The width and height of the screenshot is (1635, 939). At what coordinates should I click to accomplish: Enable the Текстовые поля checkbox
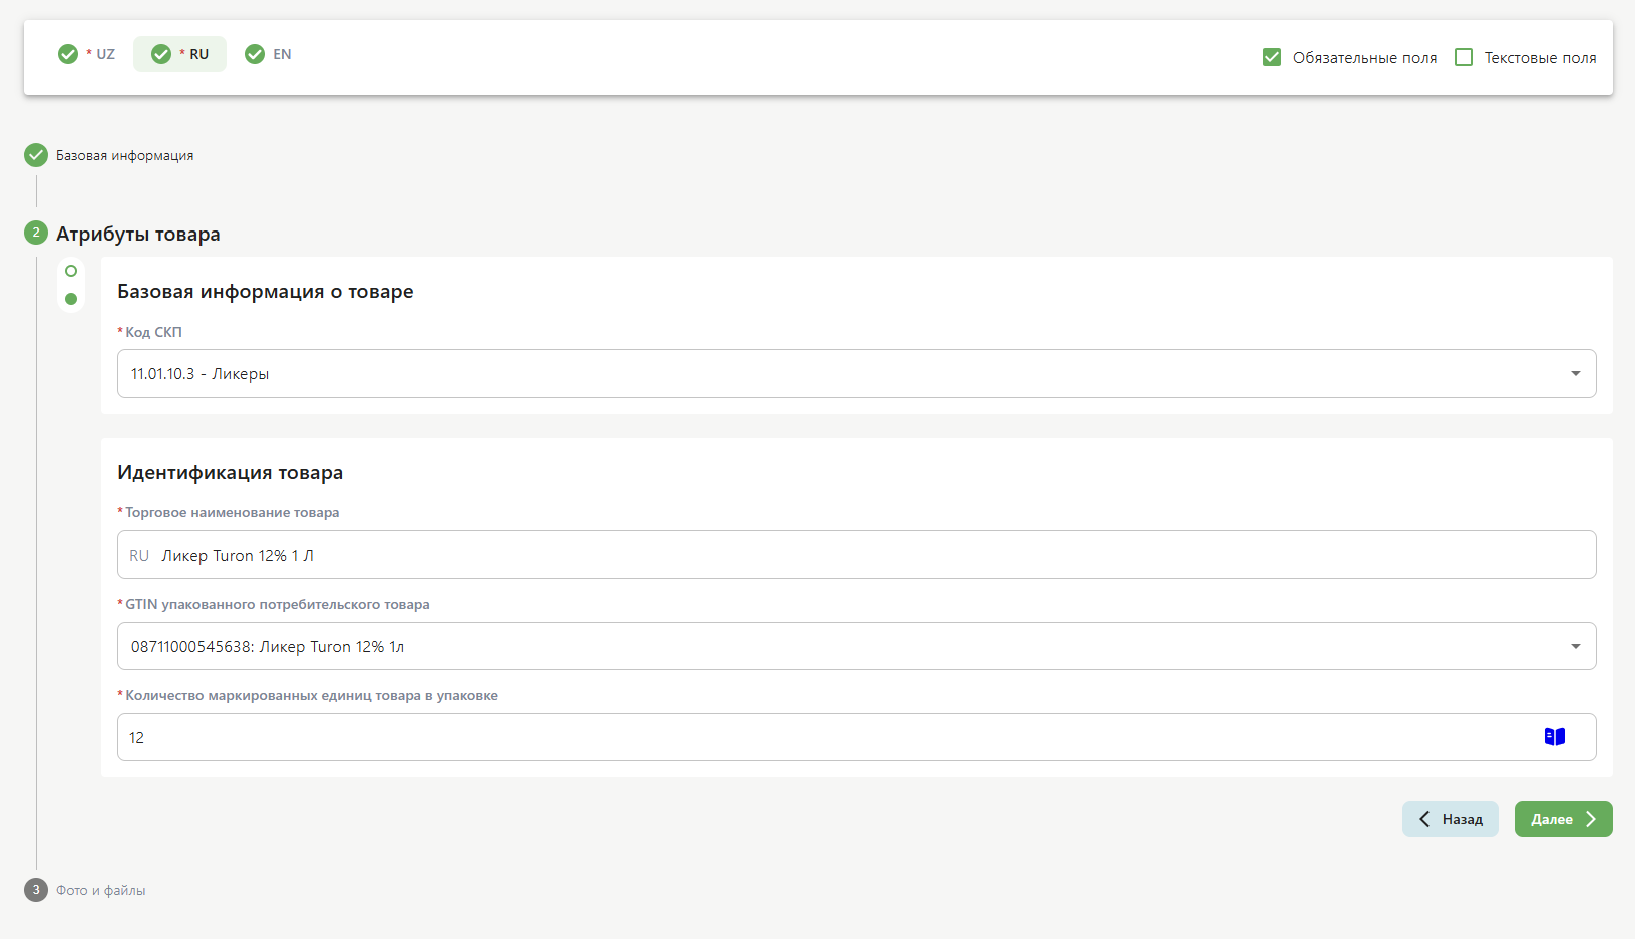(x=1464, y=58)
